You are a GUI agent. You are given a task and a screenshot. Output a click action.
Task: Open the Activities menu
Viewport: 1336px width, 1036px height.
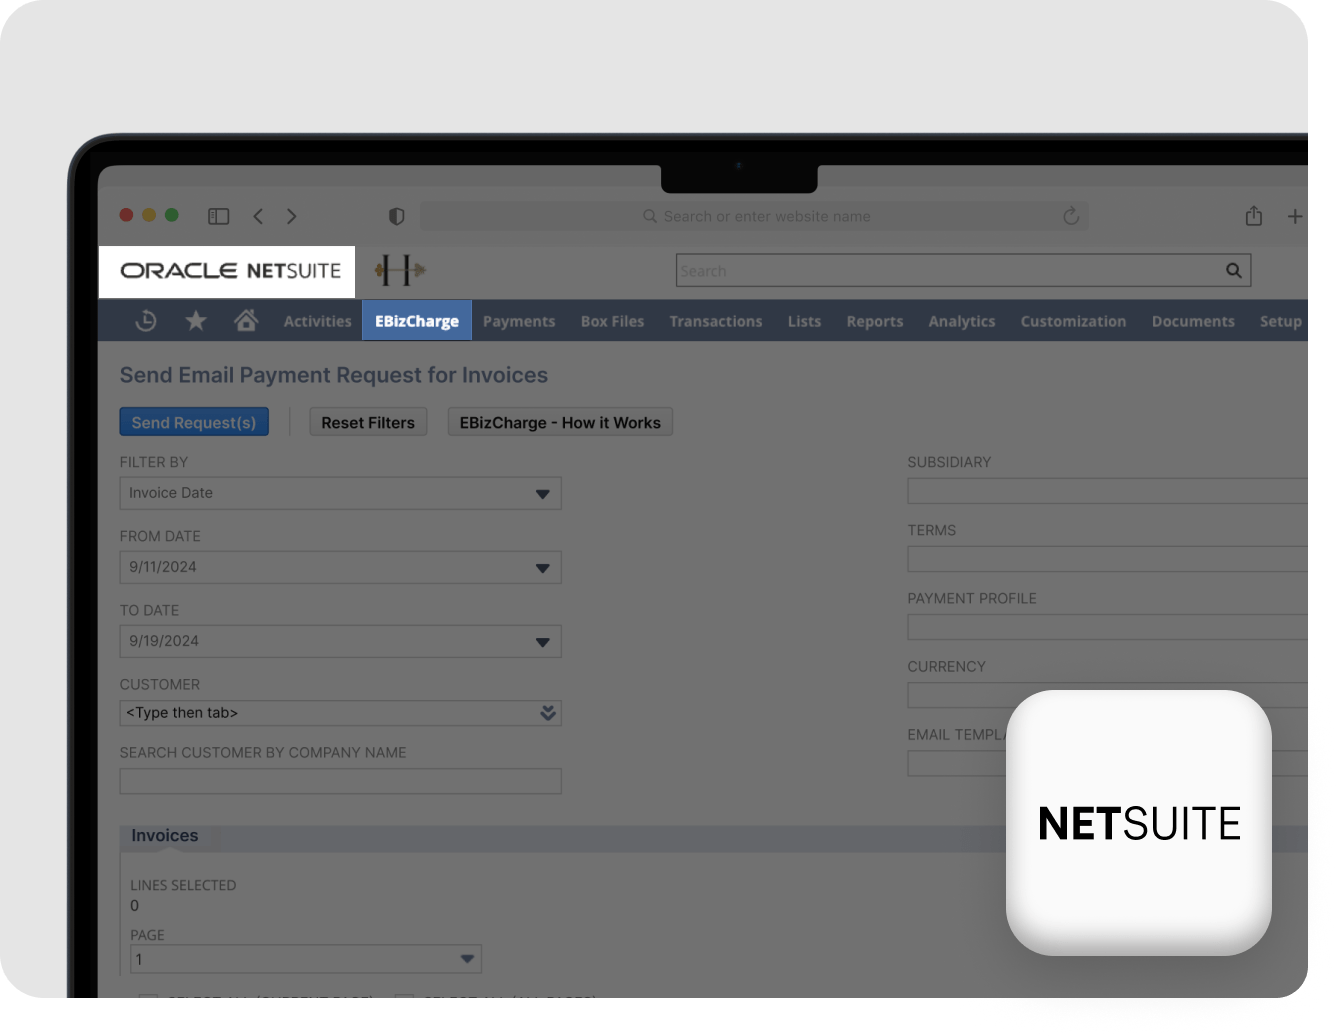317,321
